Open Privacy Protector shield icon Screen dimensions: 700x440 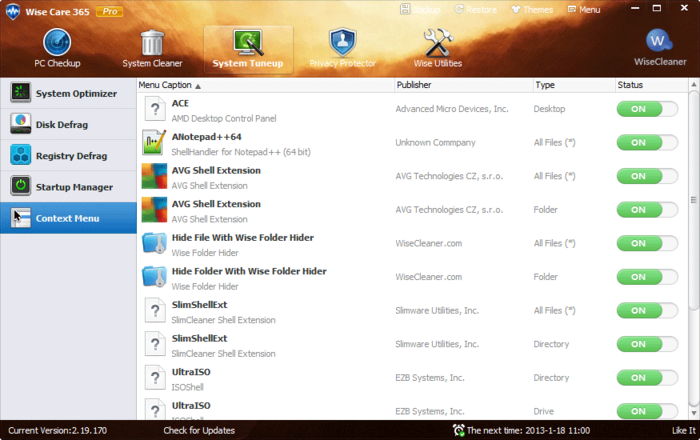tap(342, 42)
